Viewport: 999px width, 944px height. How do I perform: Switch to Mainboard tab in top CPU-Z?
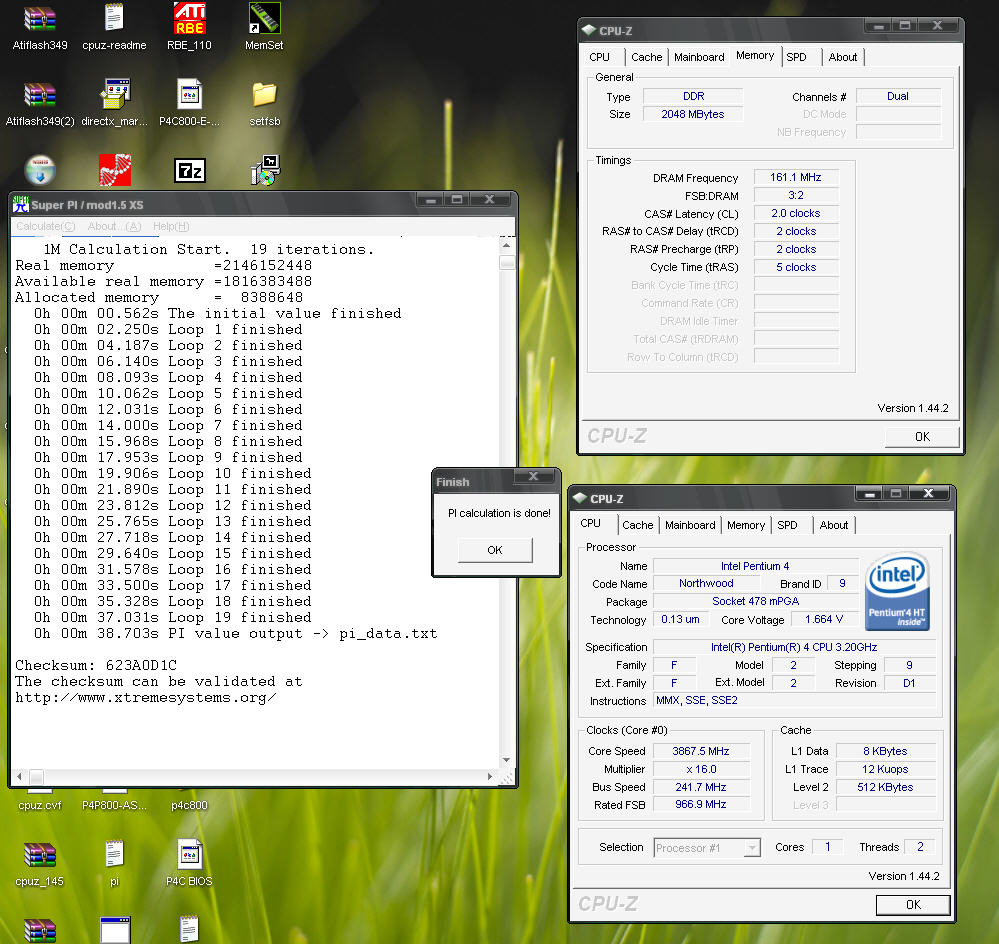699,57
